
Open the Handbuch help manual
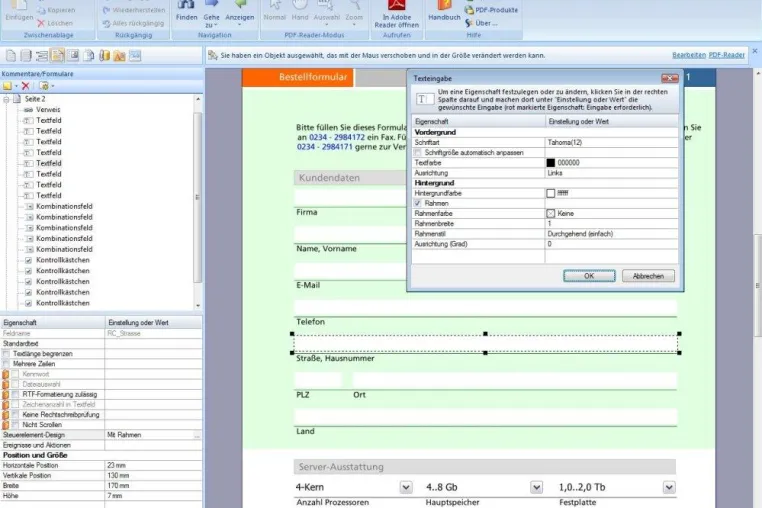[444, 11]
